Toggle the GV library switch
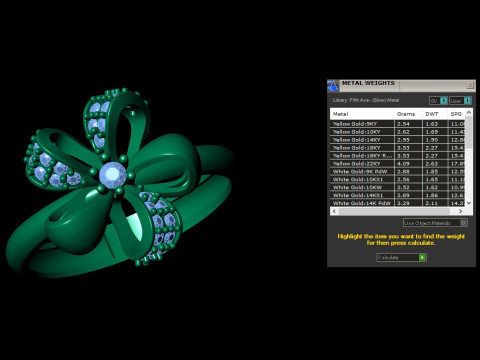480x360 pixels. (438, 100)
